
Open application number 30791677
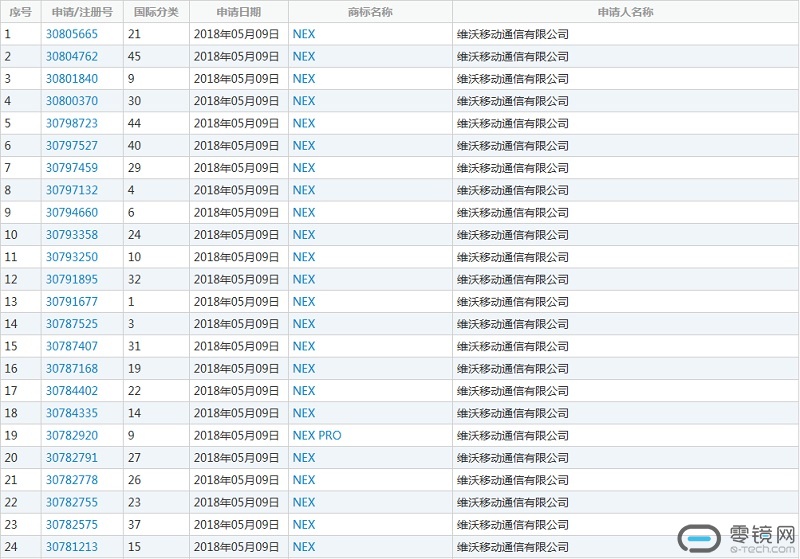click(71, 302)
